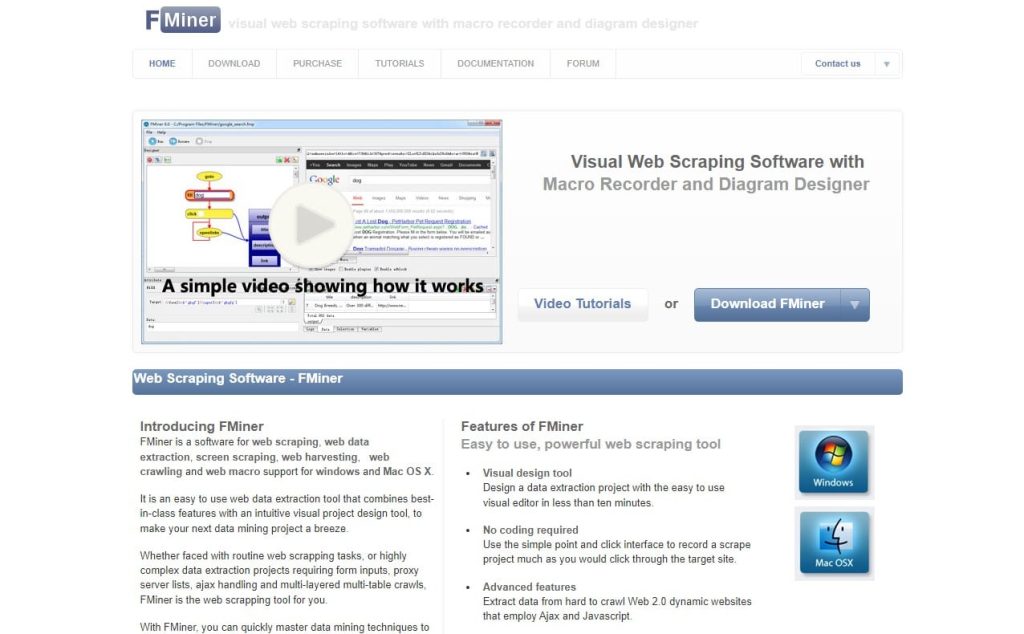Expand the Contact us dropdown arrow
This screenshot has width=1024, height=634.
click(x=886, y=64)
